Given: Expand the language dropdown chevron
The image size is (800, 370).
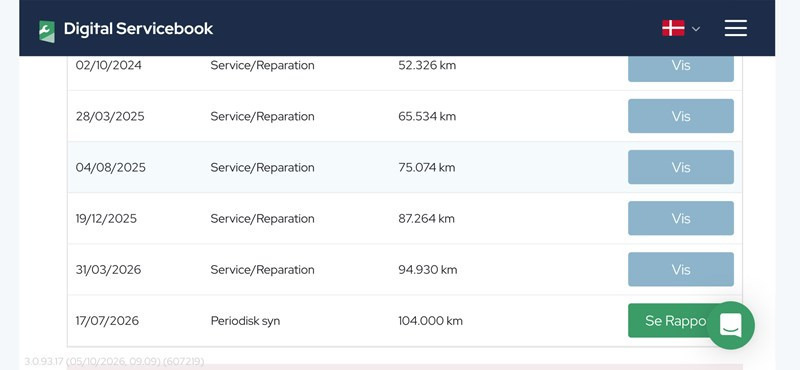Looking at the screenshot, I should pyautogui.click(x=696, y=29).
